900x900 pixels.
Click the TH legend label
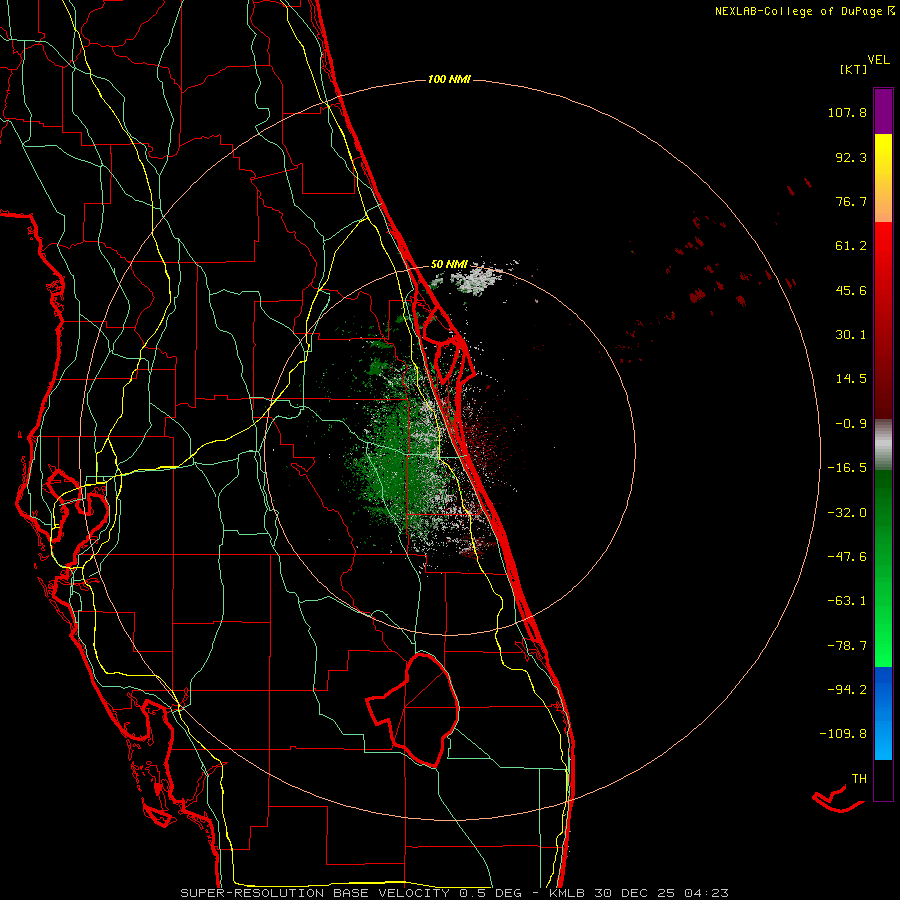point(859,779)
